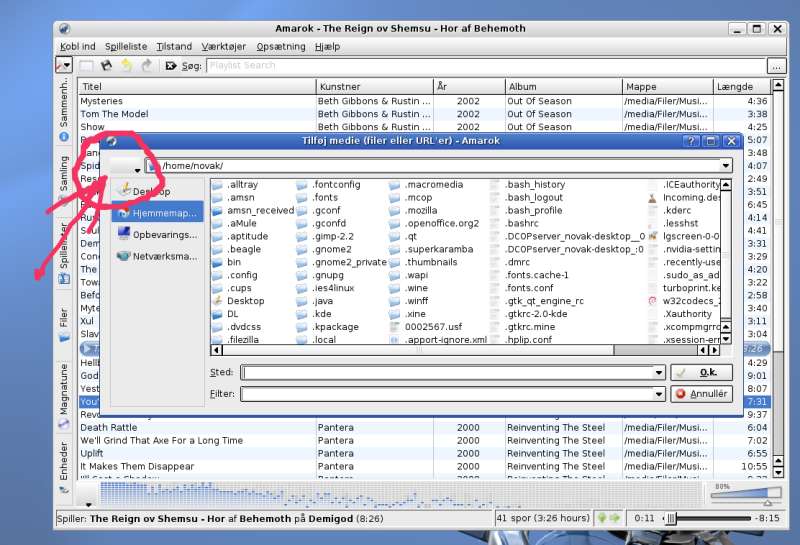
Task: Open the dialog toolbar dropdown arrow button
Action: click(x=137, y=169)
